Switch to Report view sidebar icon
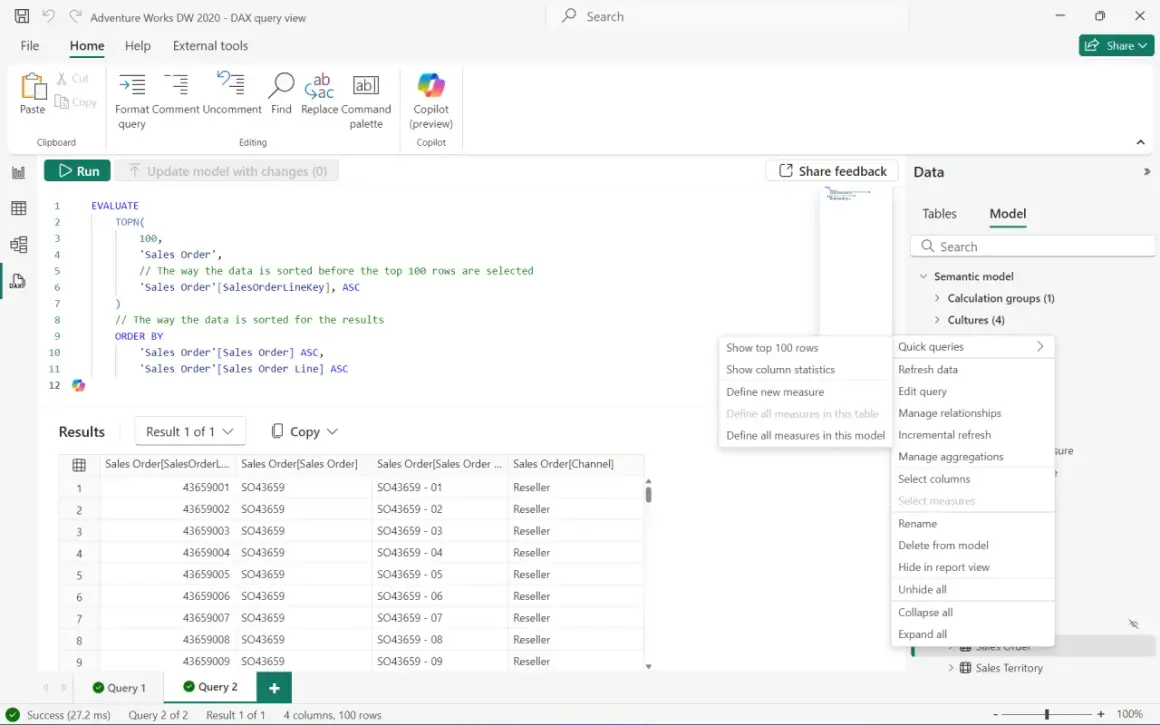1160x725 pixels. (x=18, y=172)
